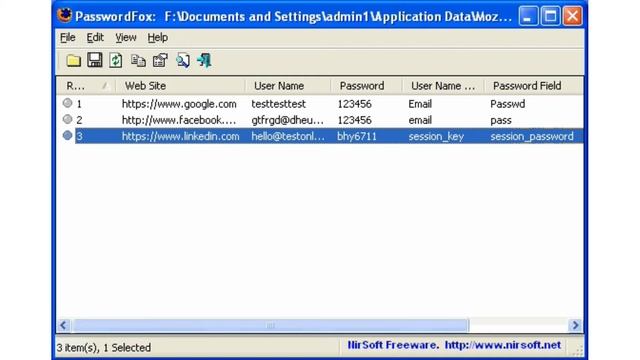The height and width of the screenshot is (360, 640).
Task: Click the facebook row password 123456
Action: pyautogui.click(x=354, y=120)
